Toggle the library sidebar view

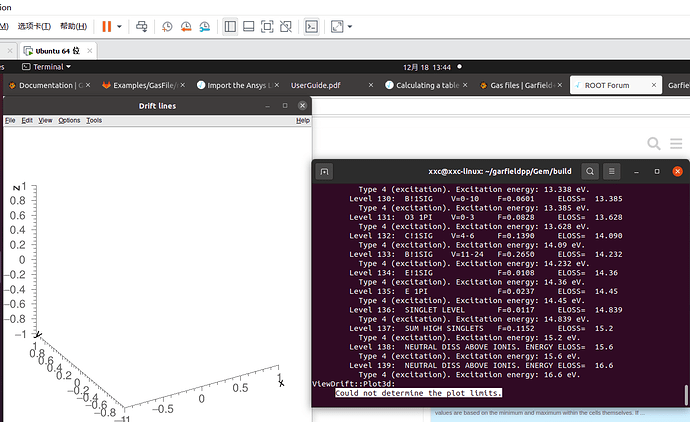(x=229, y=26)
